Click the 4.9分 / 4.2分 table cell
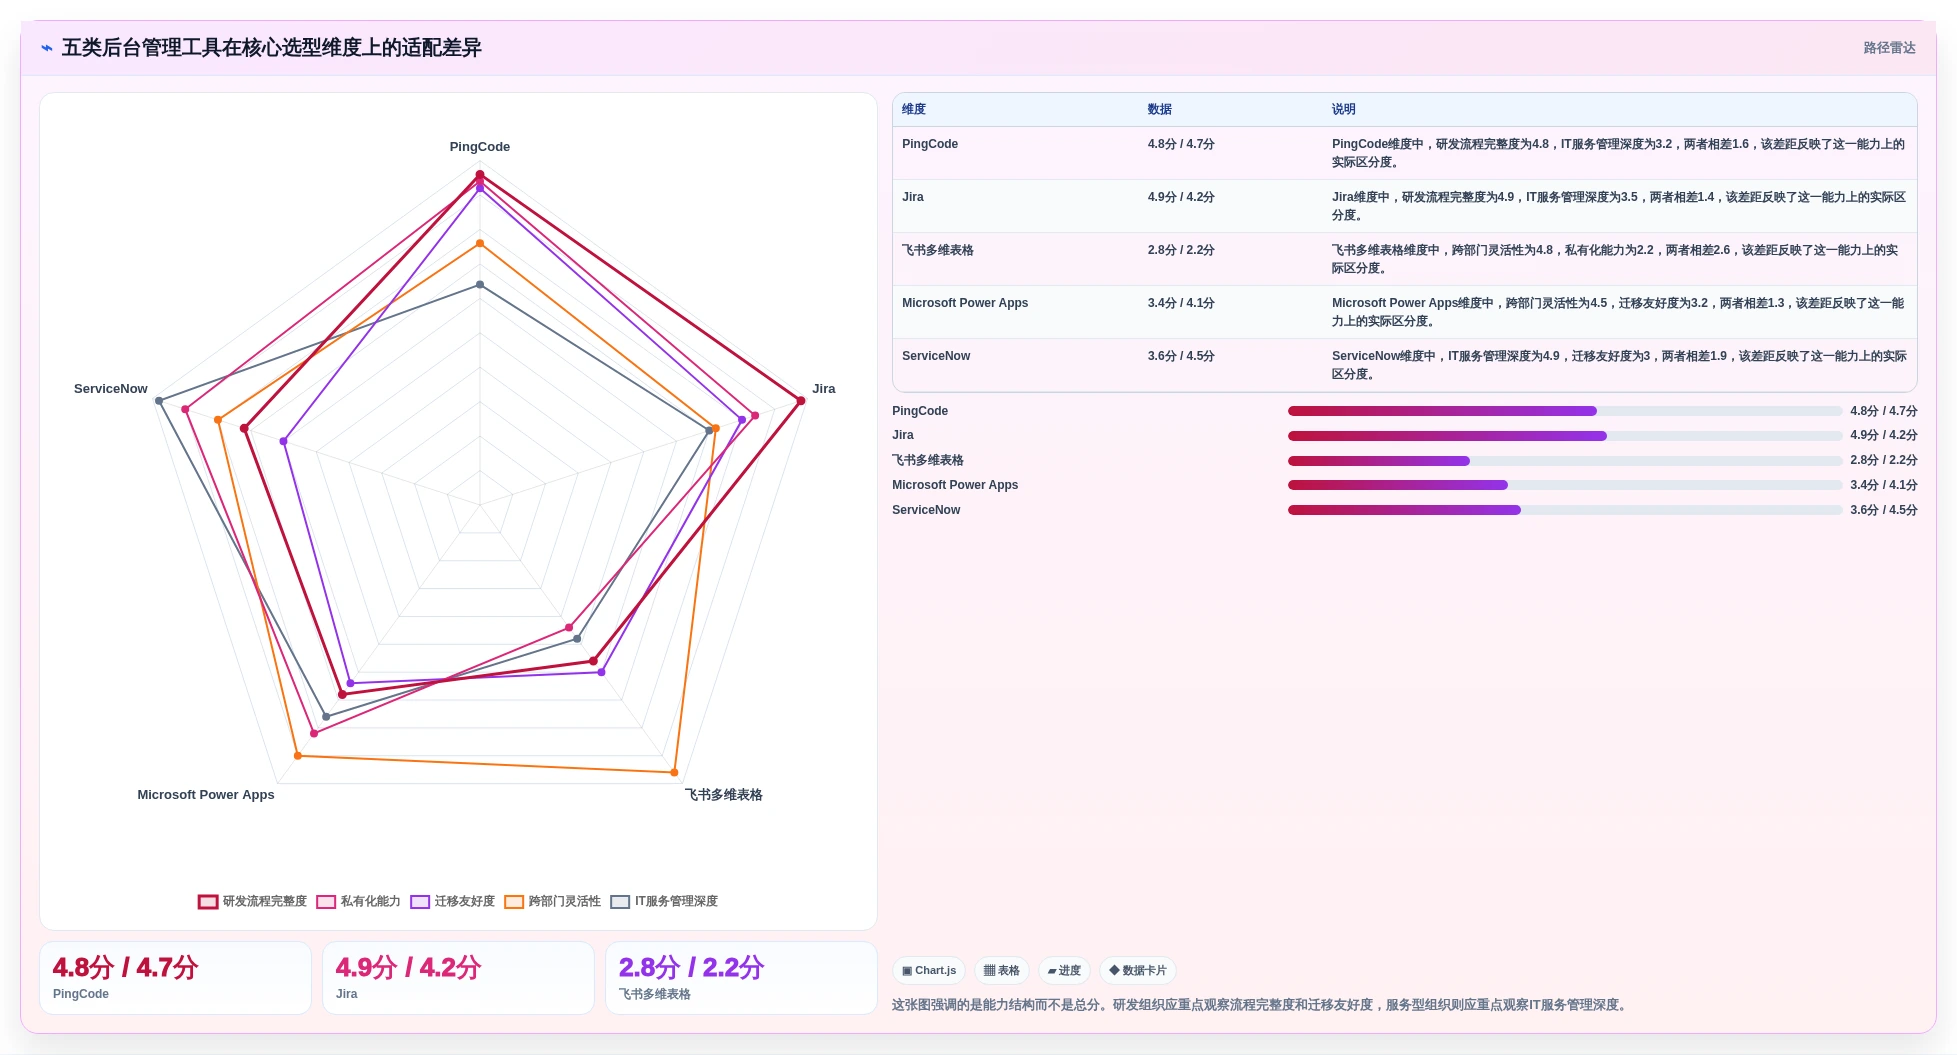The image size is (1957, 1055). click(1181, 197)
